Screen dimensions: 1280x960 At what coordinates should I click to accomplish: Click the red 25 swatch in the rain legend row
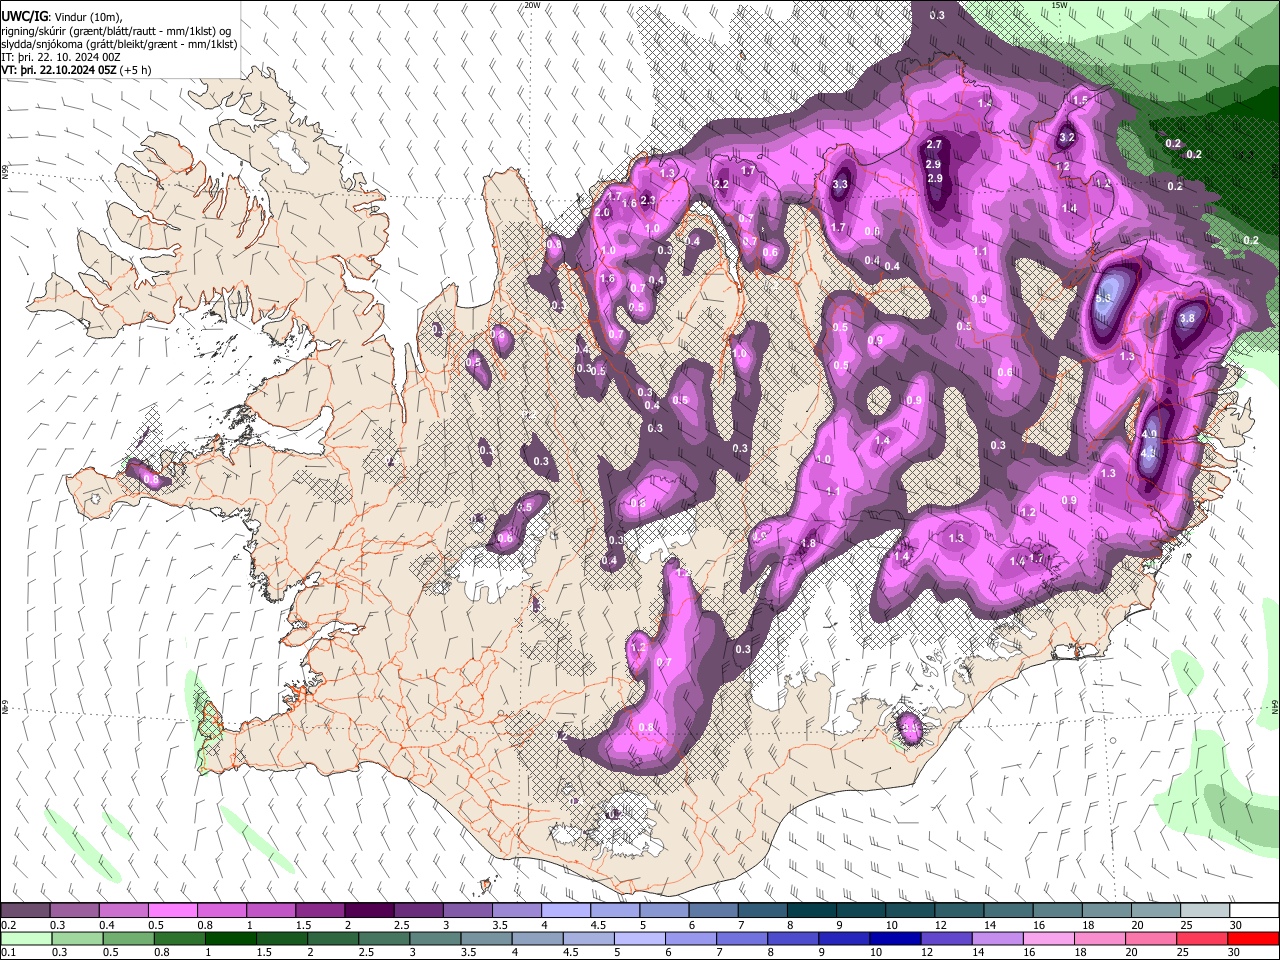tap(1203, 938)
